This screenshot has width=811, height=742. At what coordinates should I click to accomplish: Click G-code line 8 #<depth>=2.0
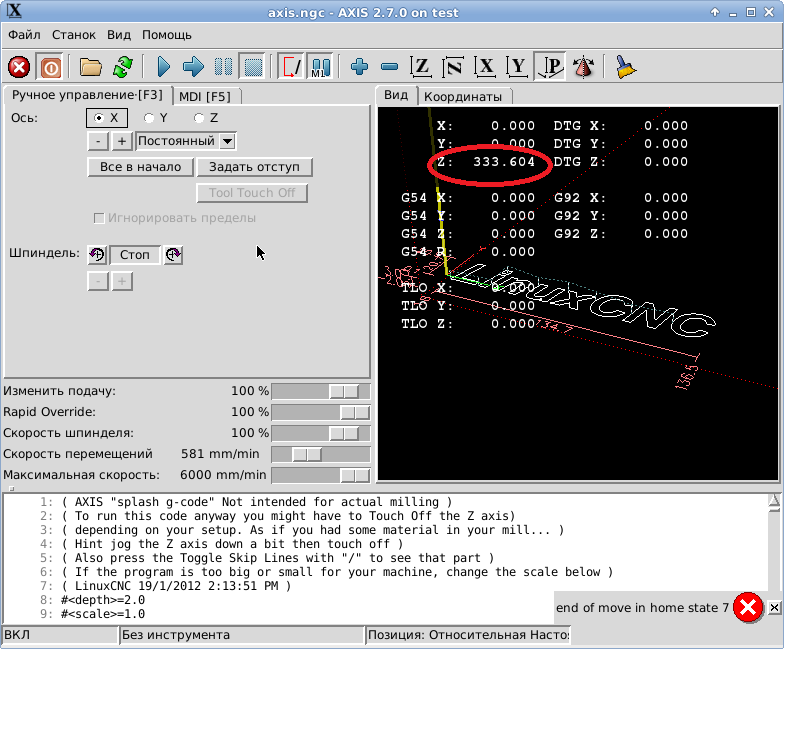102,600
